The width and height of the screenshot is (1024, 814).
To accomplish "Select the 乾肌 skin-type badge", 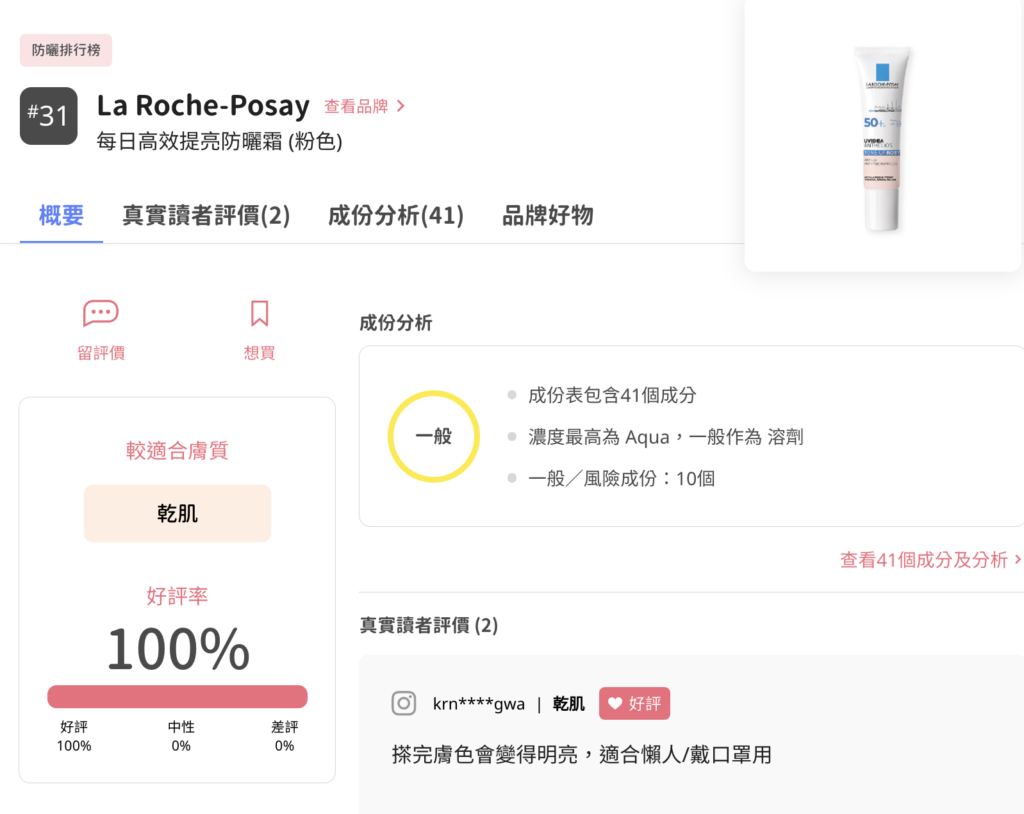I will pyautogui.click(x=177, y=512).
